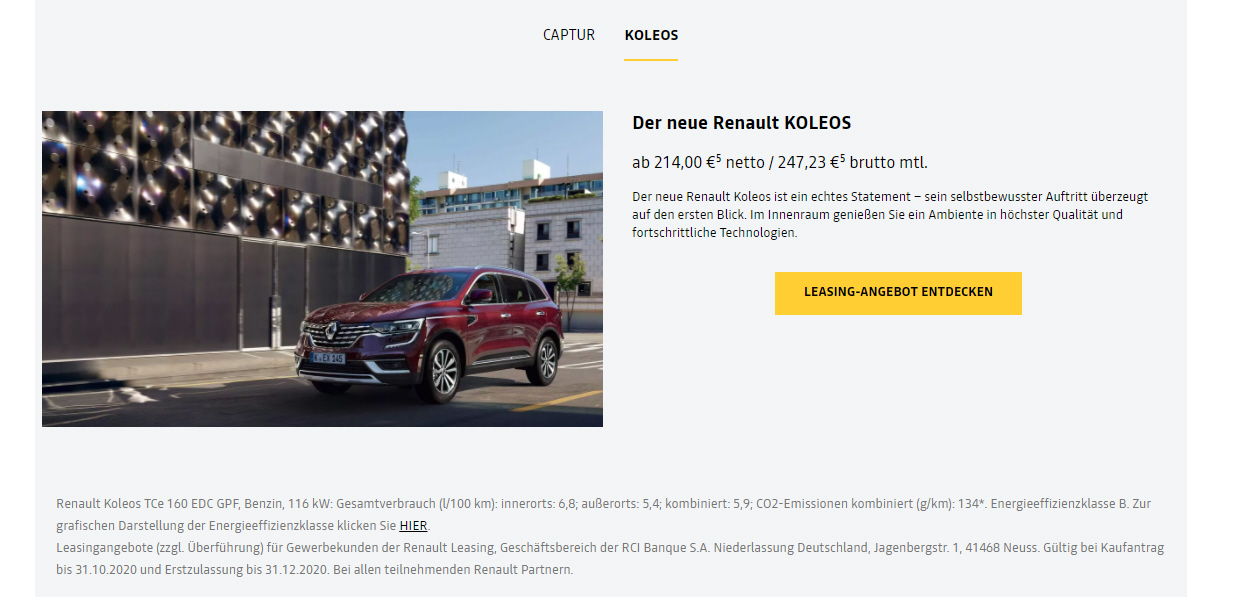Viewport: 1241px width, 597px height.
Task: Click the yellow underline below KOLEOS tab
Action: pos(651,59)
